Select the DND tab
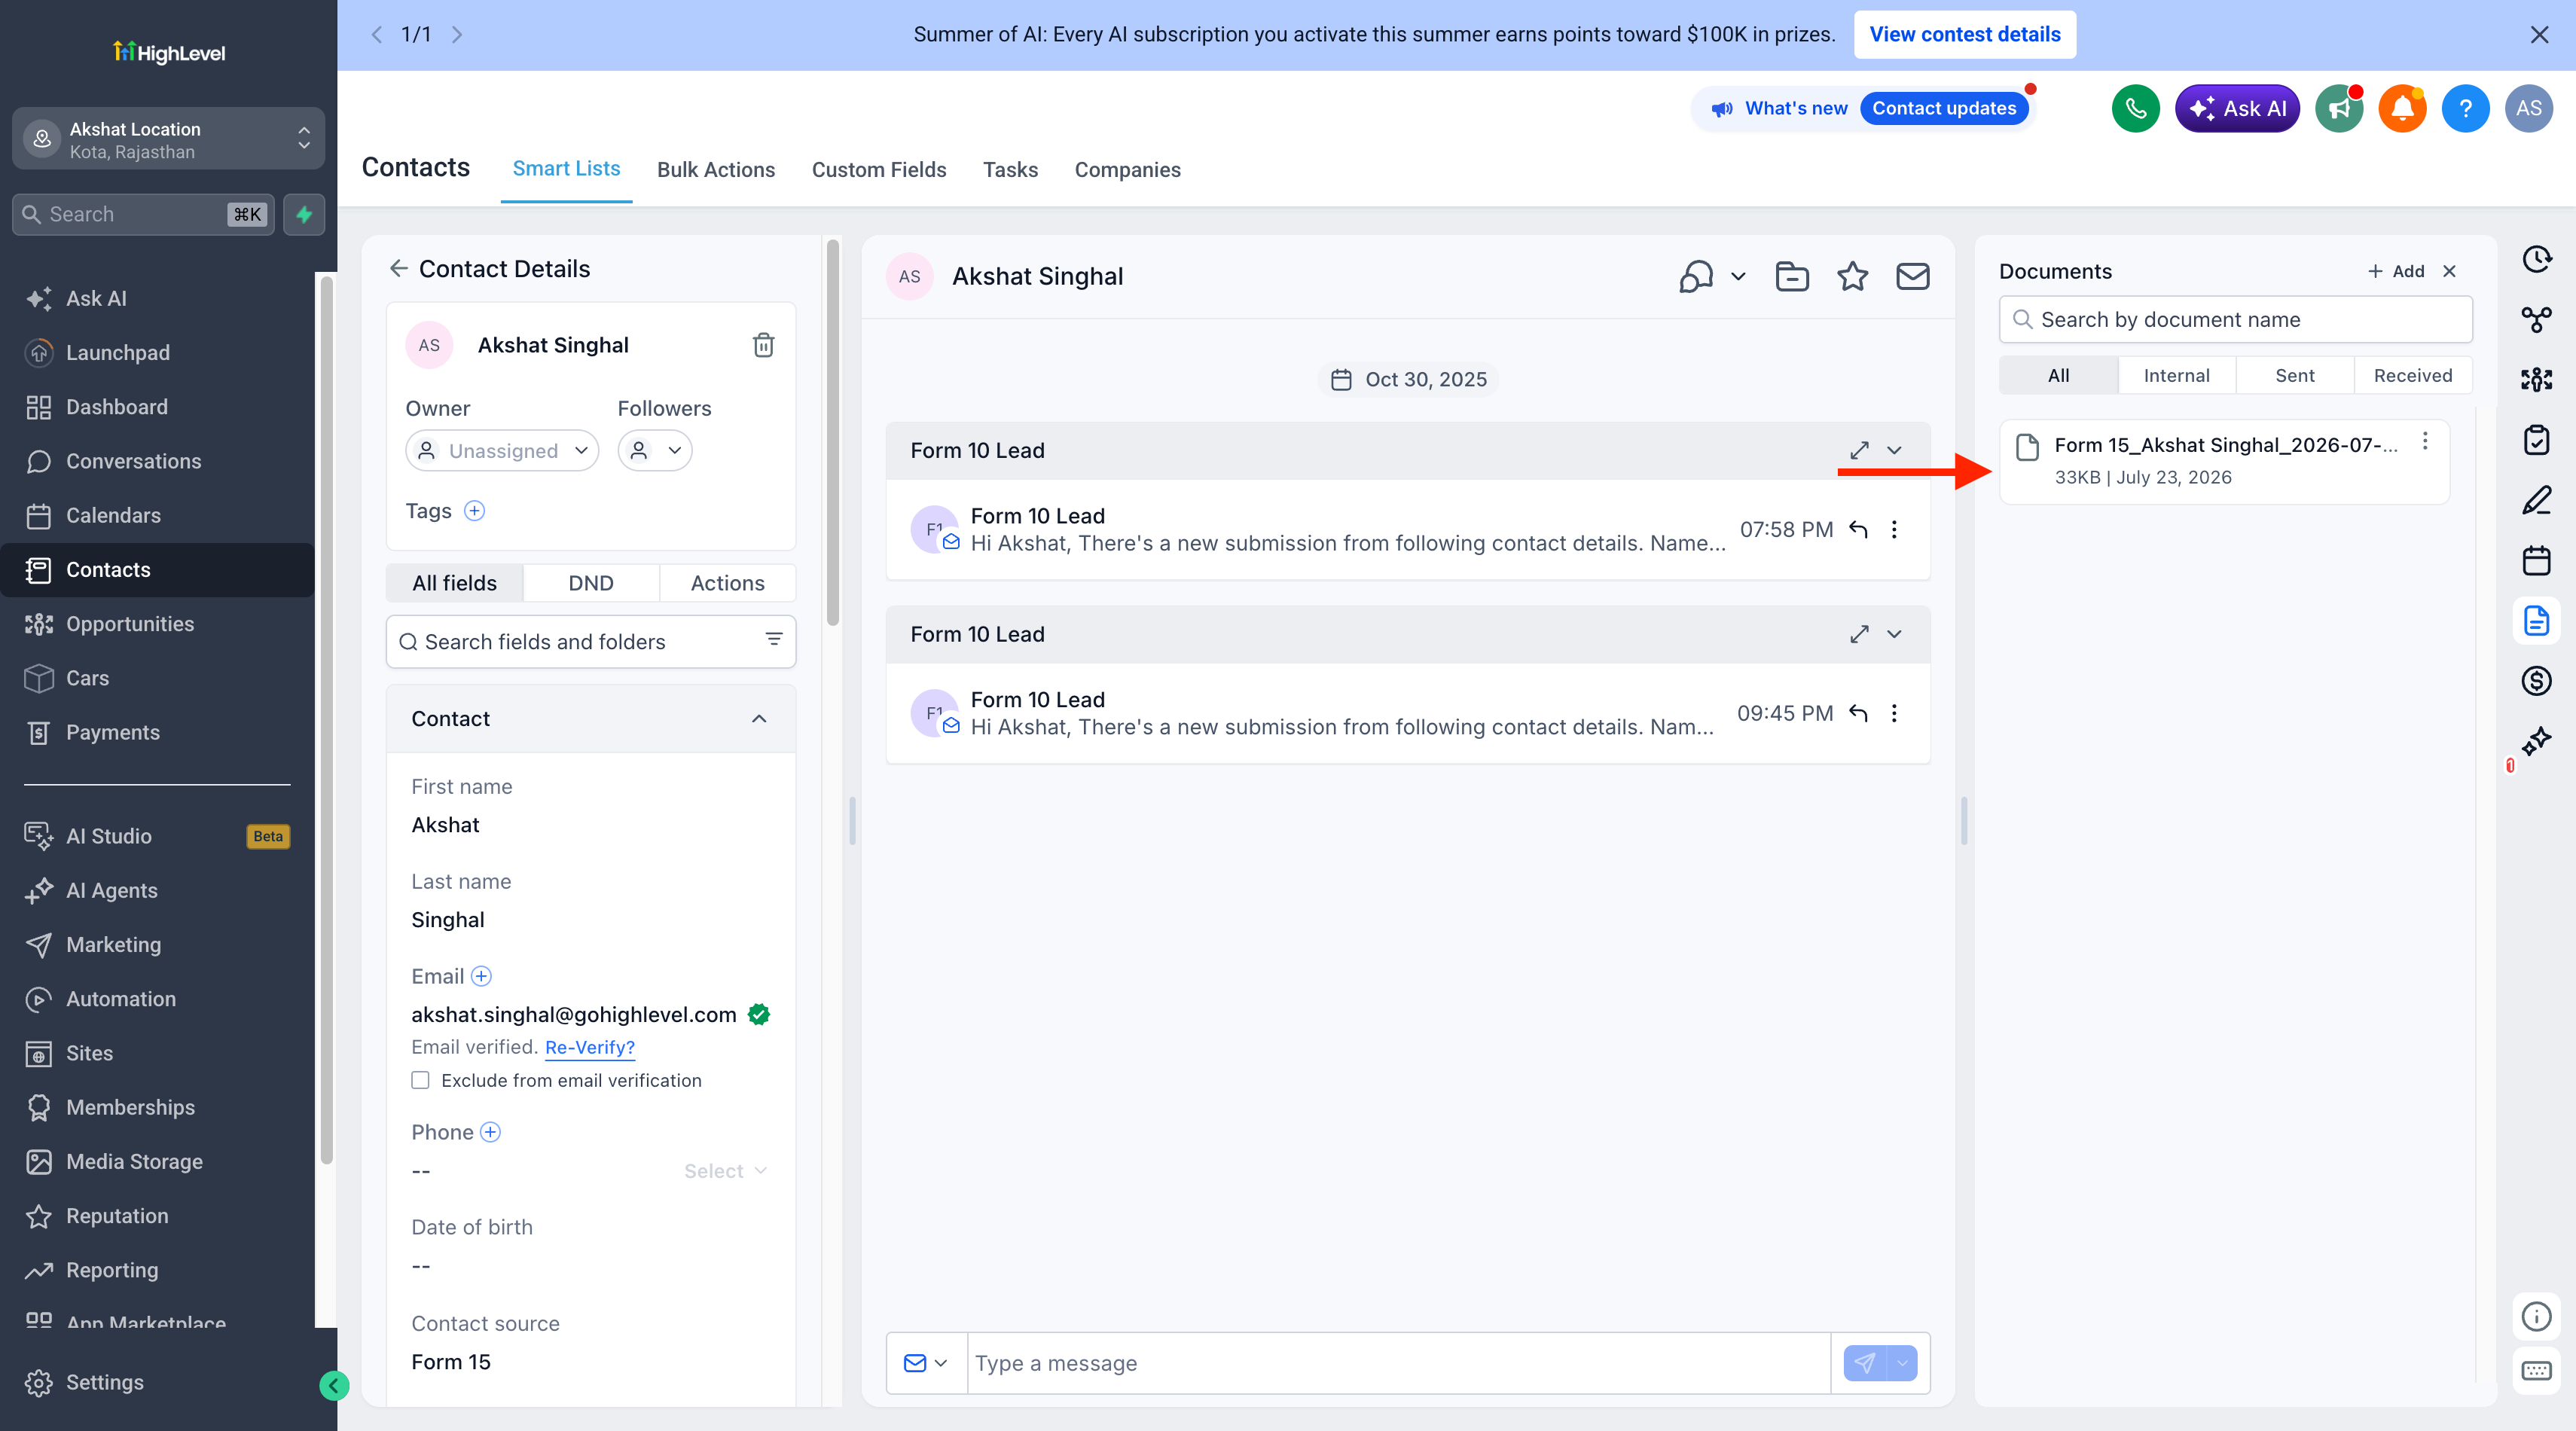 pos(591,583)
